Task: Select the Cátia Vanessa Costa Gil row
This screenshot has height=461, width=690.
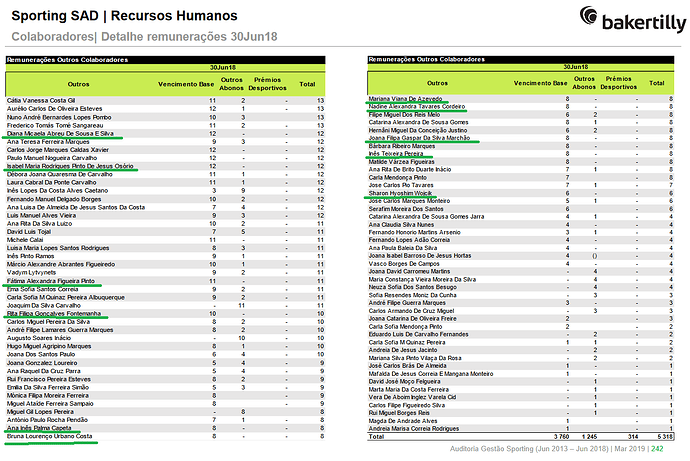Action: pyautogui.click(x=165, y=101)
